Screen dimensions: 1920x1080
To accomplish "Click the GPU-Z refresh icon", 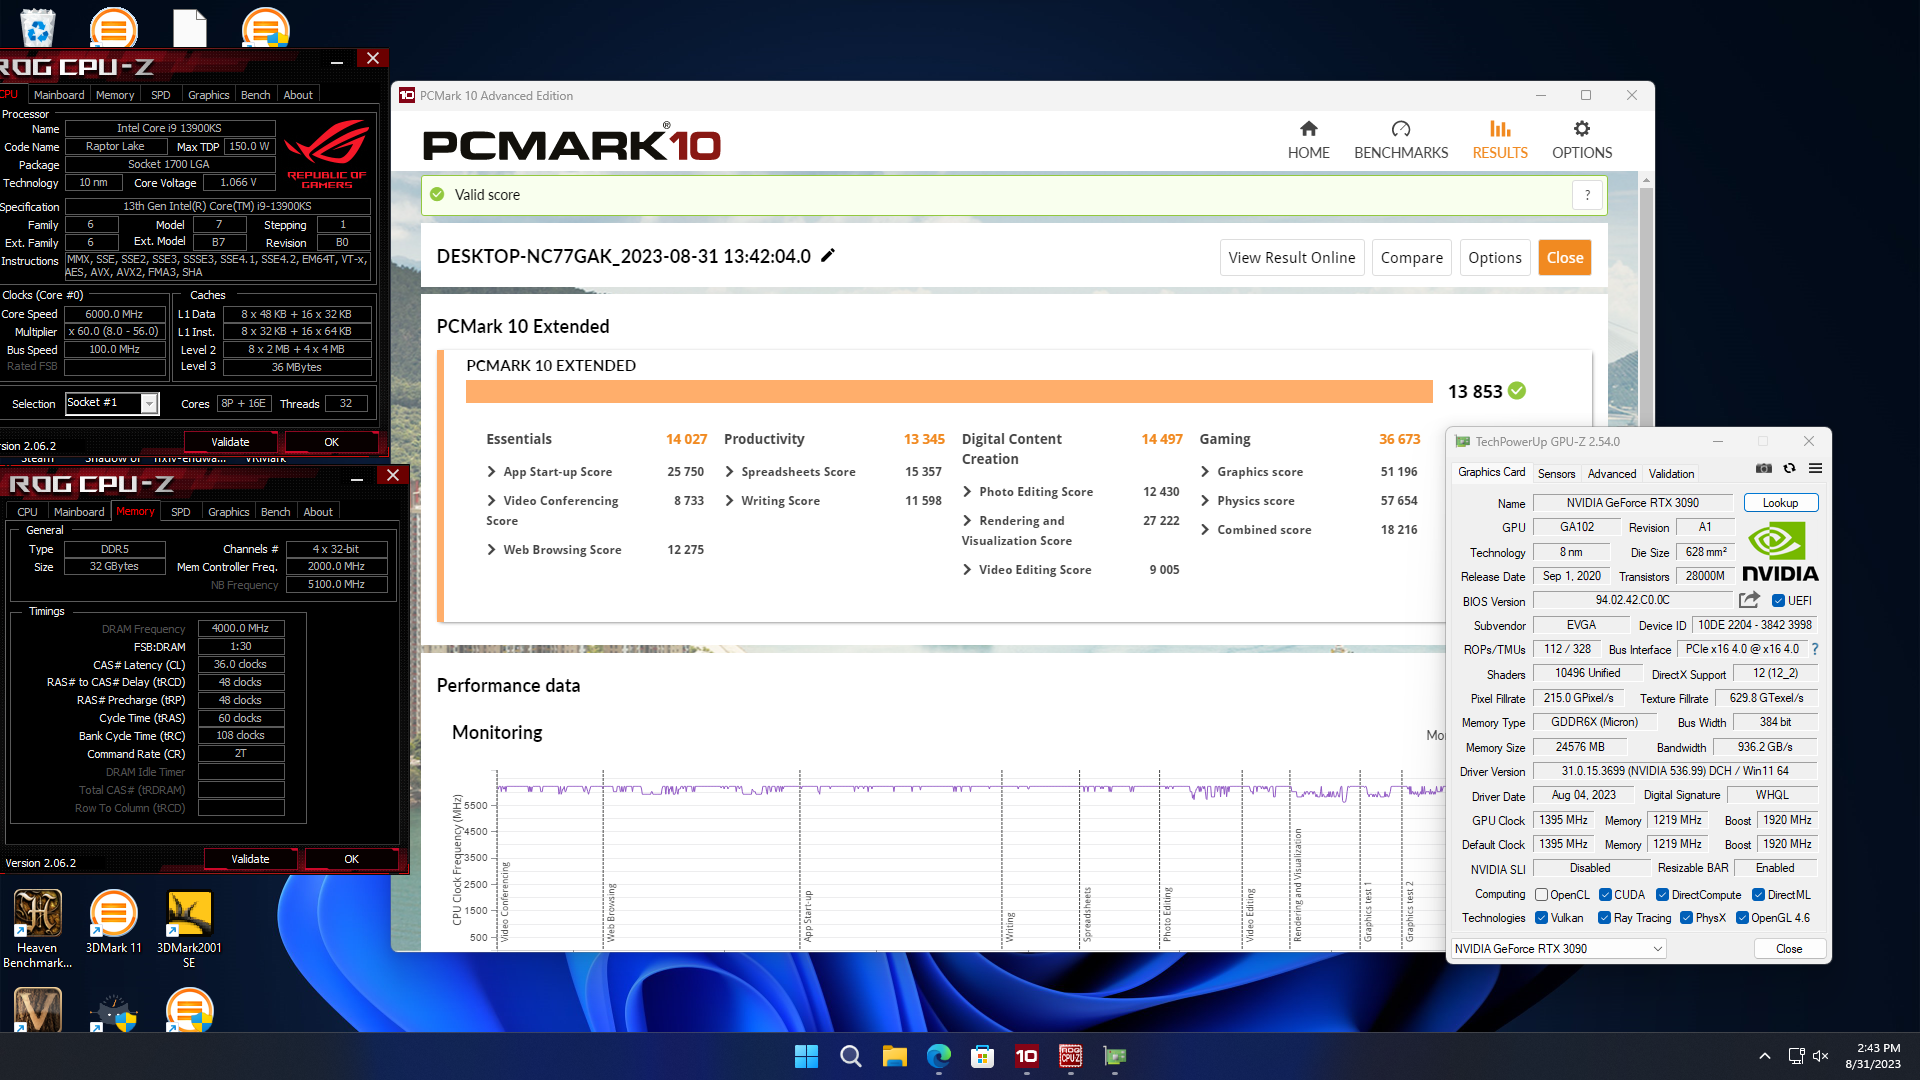I will [1790, 469].
